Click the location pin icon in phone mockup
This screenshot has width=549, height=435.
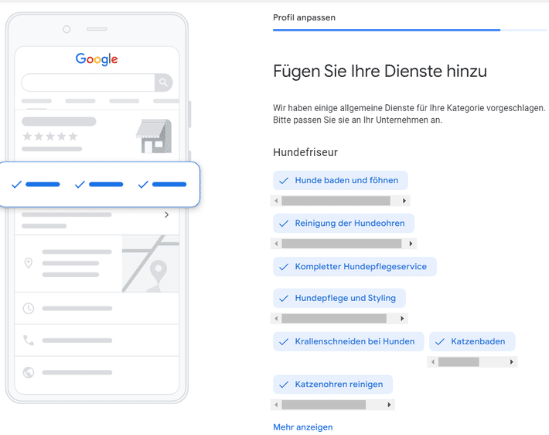tap(28, 263)
